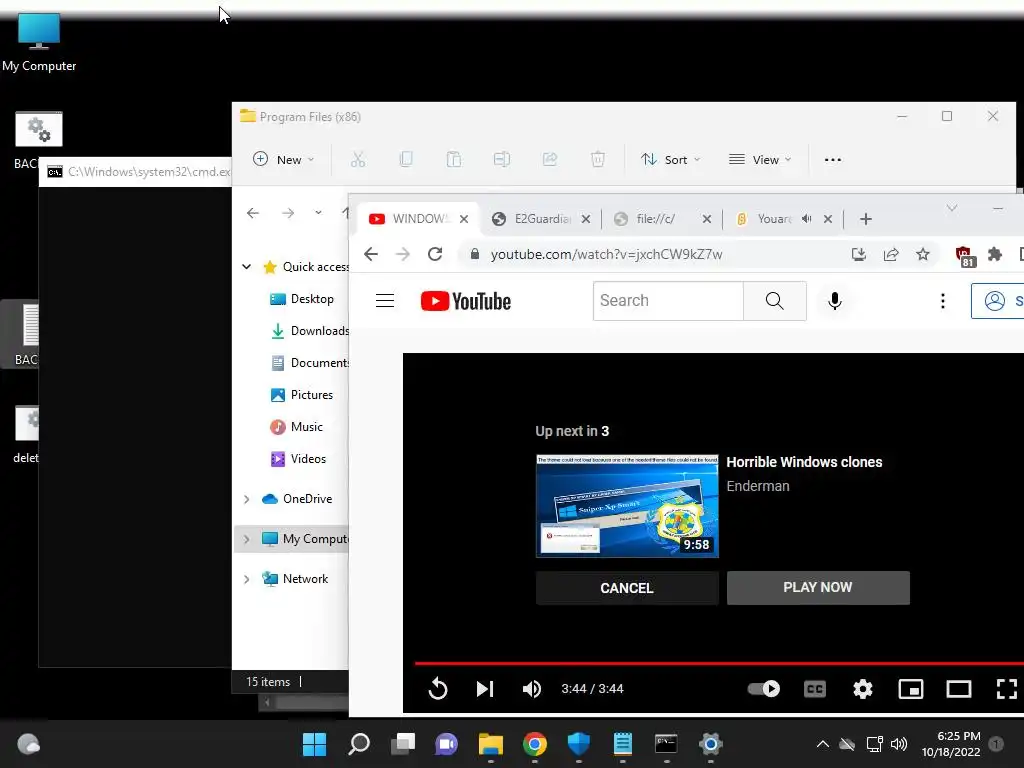Viewport: 1024px width, 768px height.
Task: Click the Delete trash icon in Explorer toolbar
Action: point(598,159)
